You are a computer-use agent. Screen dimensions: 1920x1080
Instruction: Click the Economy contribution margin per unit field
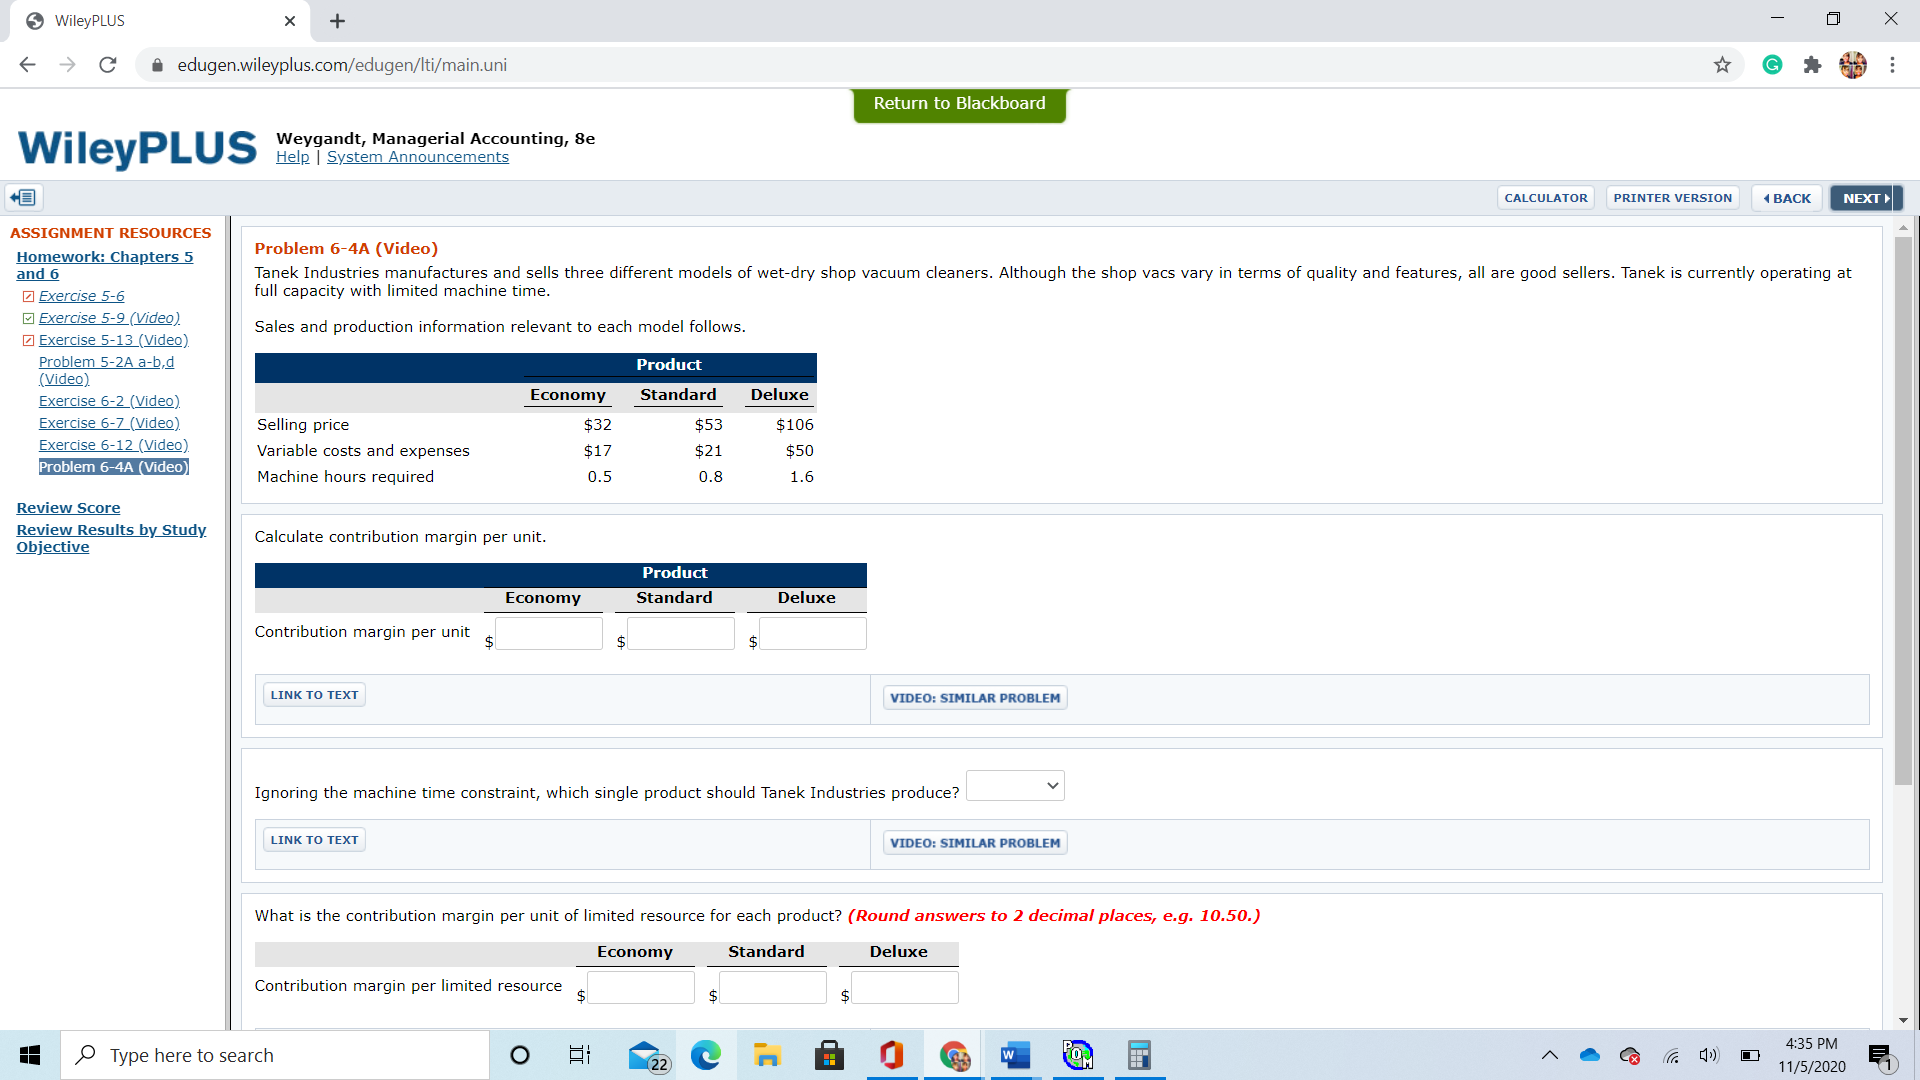pos(549,634)
